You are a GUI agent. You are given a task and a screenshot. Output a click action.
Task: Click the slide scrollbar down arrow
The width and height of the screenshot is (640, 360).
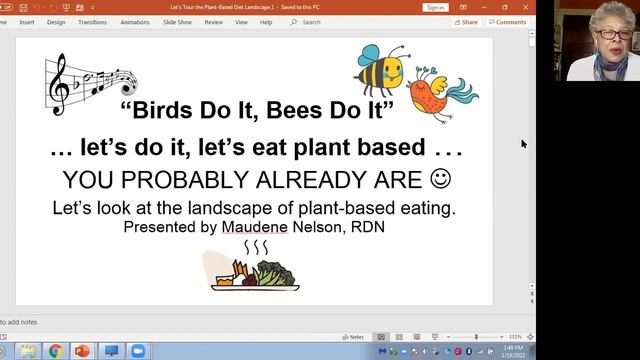tap(532, 286)
